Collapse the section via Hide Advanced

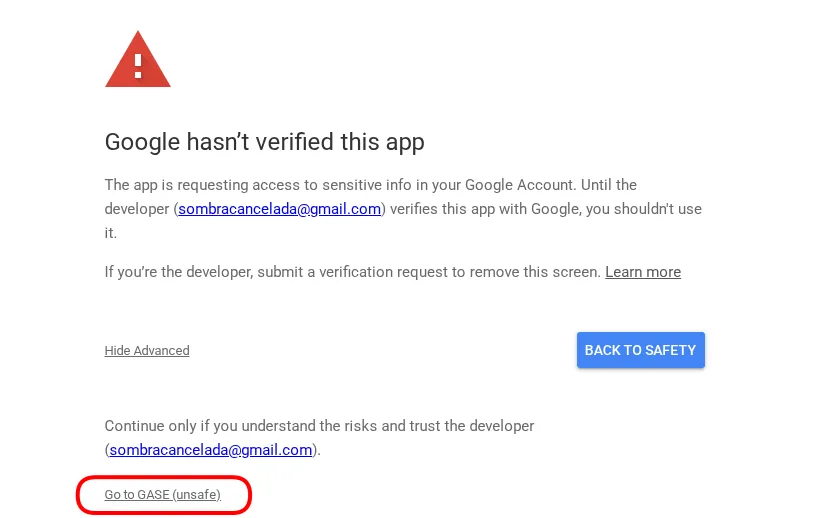point(147,351)
